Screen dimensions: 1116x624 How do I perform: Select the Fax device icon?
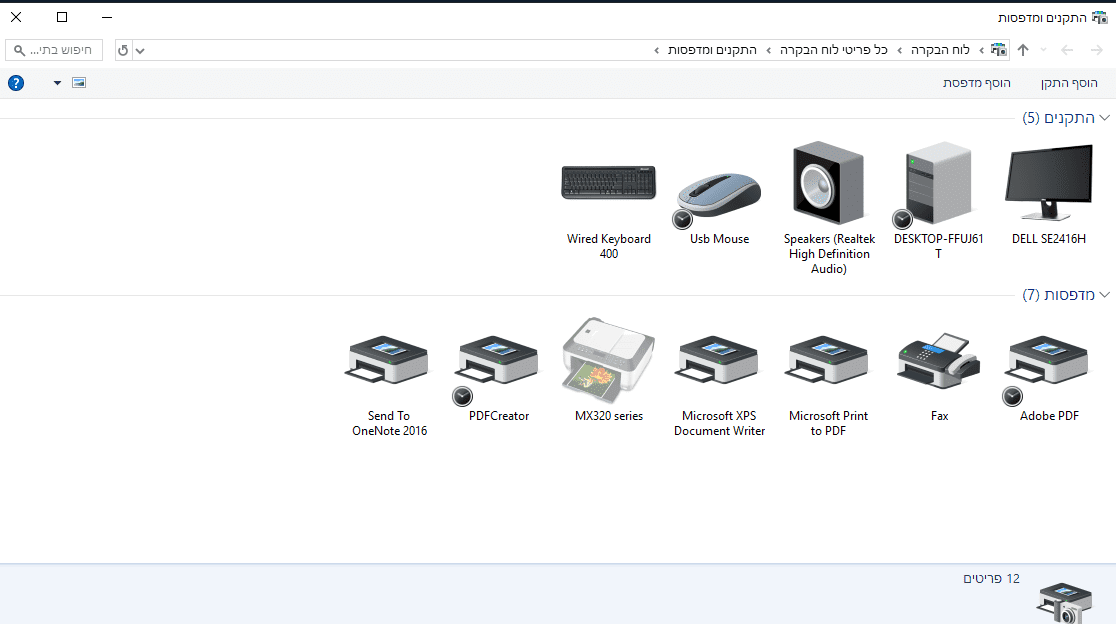[x=939, y=361]
